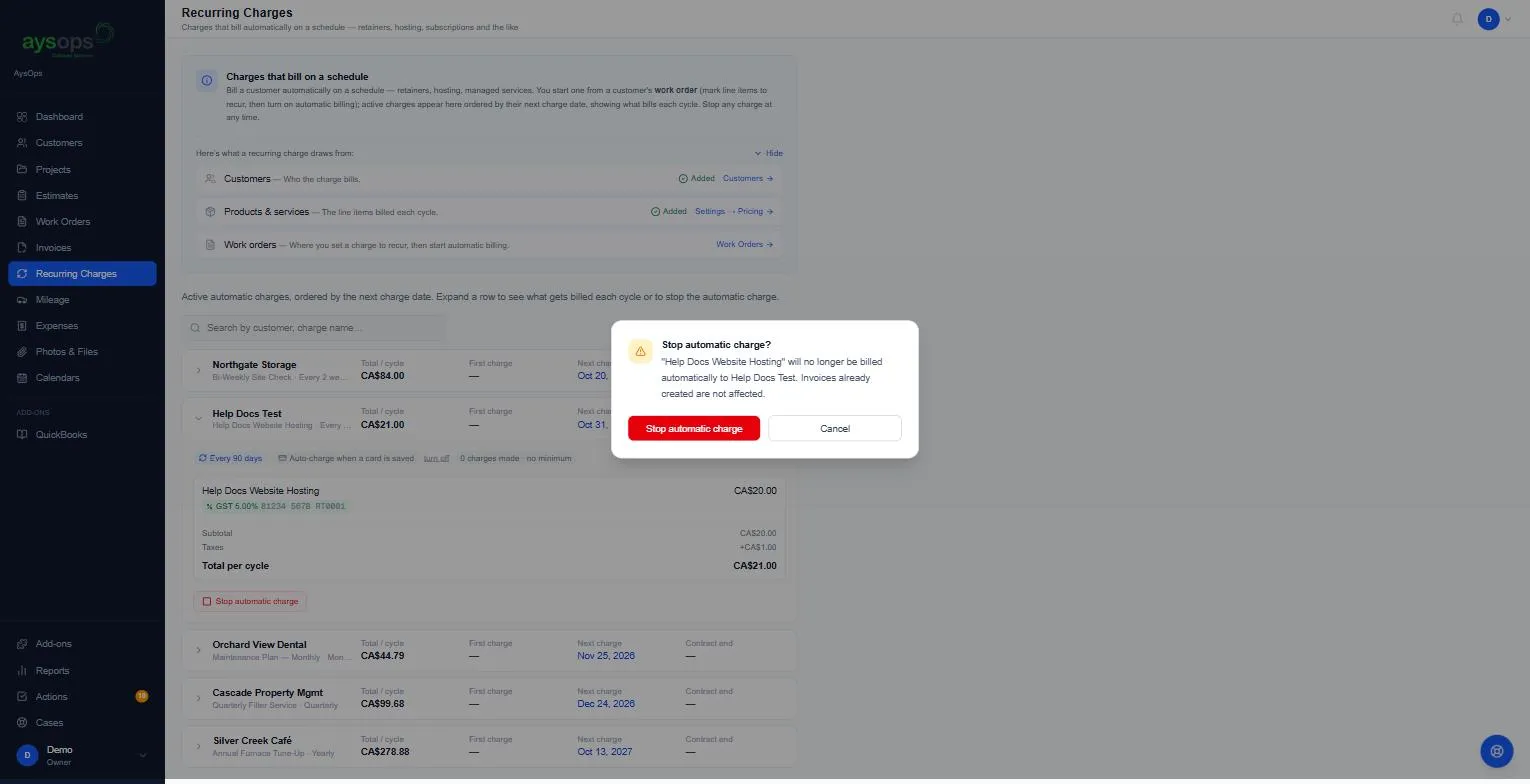
Task: Expand the Silver Creek Café row
Action: pyautogui.click(x=198, y=747)
